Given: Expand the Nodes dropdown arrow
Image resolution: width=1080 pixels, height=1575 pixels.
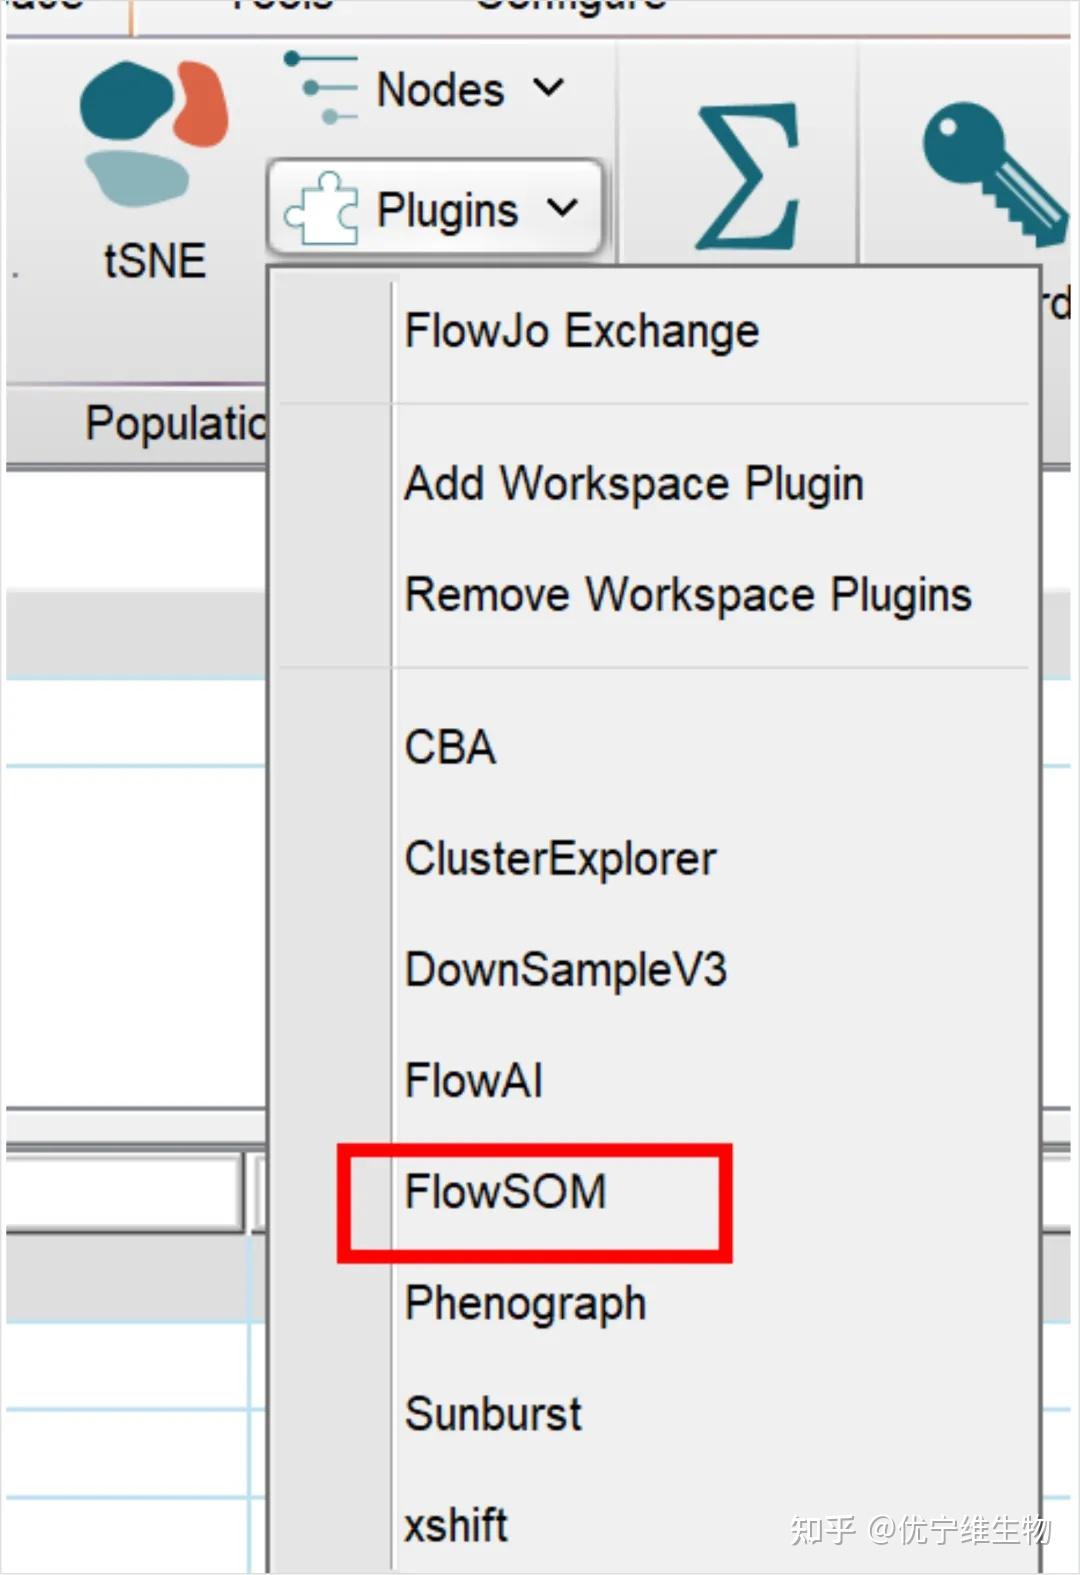Looking at the screenshot, I should tap(549, 88).
